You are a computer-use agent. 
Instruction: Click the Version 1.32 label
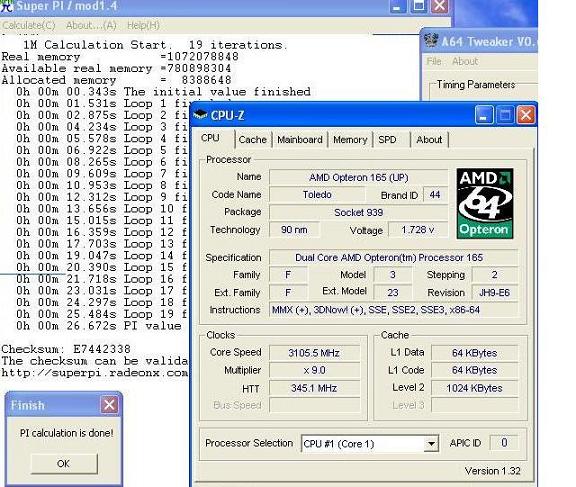pyautogui.click(x=492, y=471)
